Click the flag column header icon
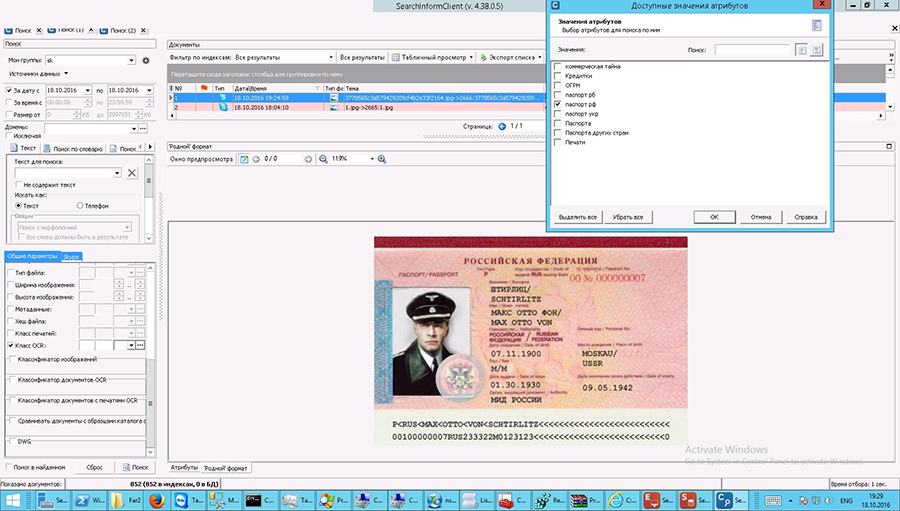This screenshot has width=900, height=511. click(204, 88)
